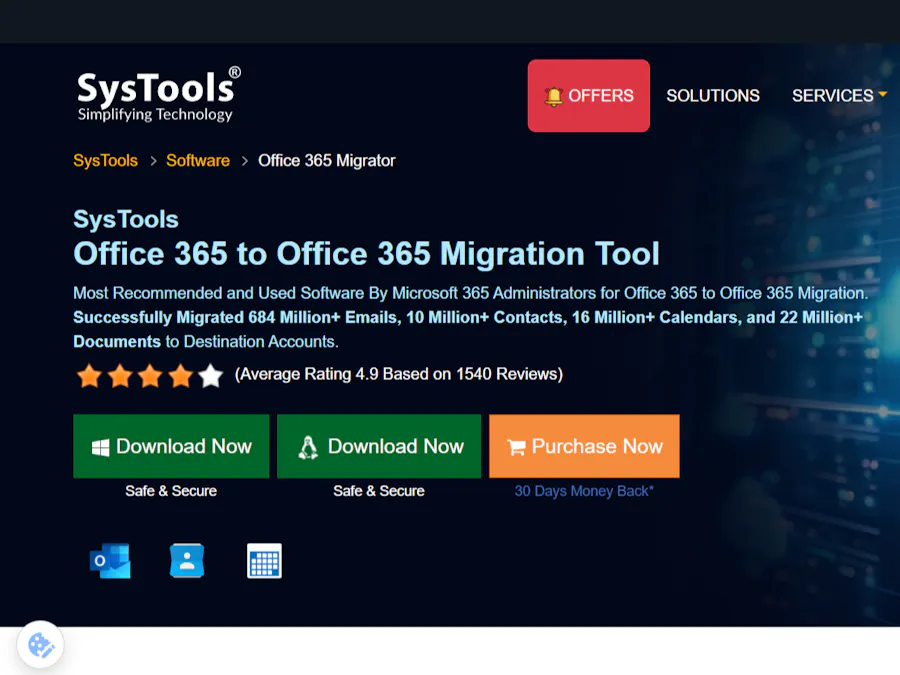900x675 pixels.
Task: Click the first gold rating star
Action: (x=90, y=376)
